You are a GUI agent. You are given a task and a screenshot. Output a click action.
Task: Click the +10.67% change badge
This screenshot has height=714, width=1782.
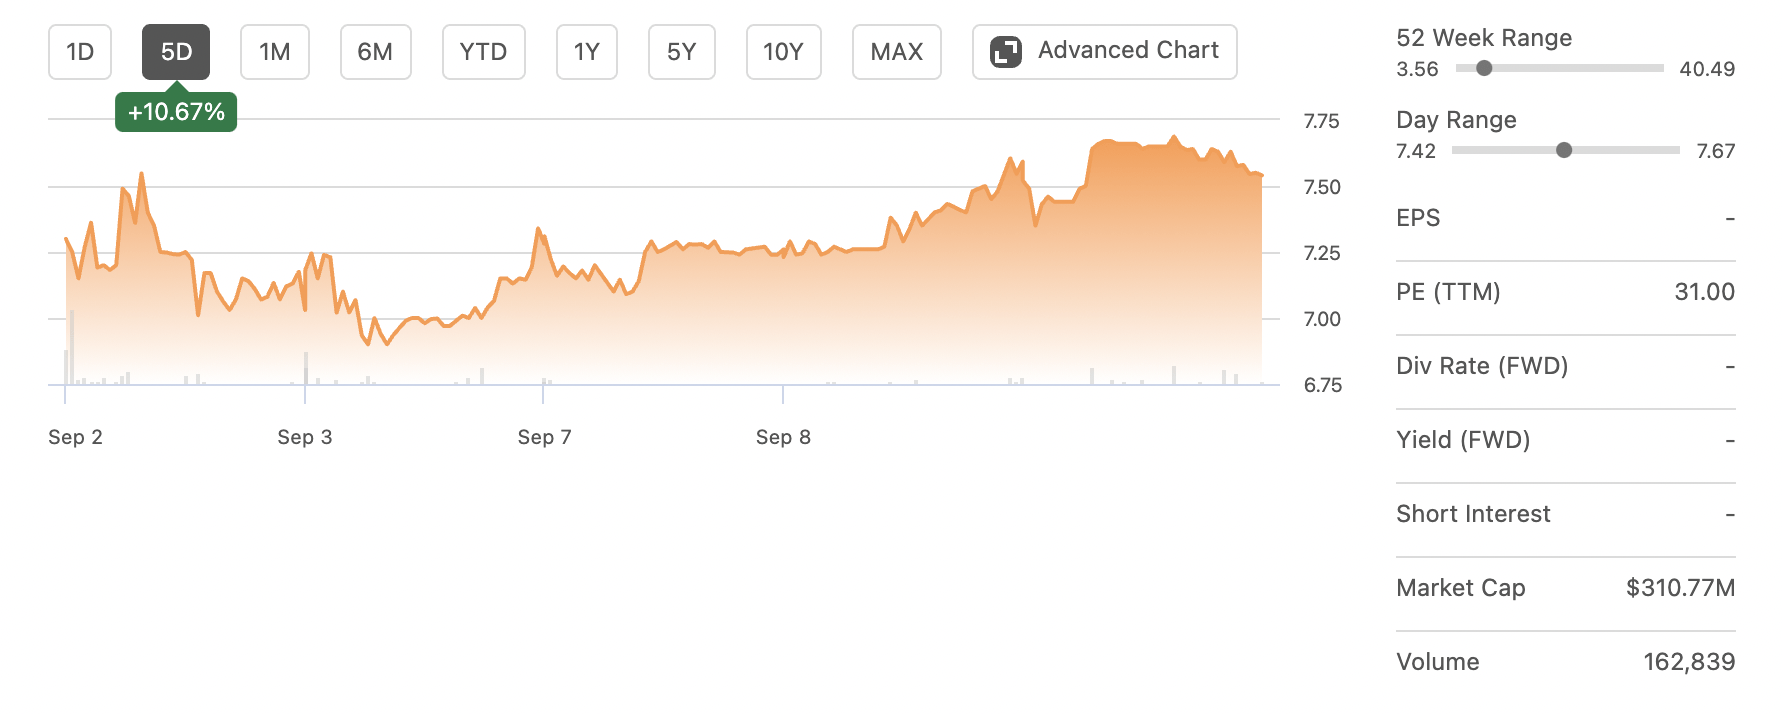(x=176, y=112)
